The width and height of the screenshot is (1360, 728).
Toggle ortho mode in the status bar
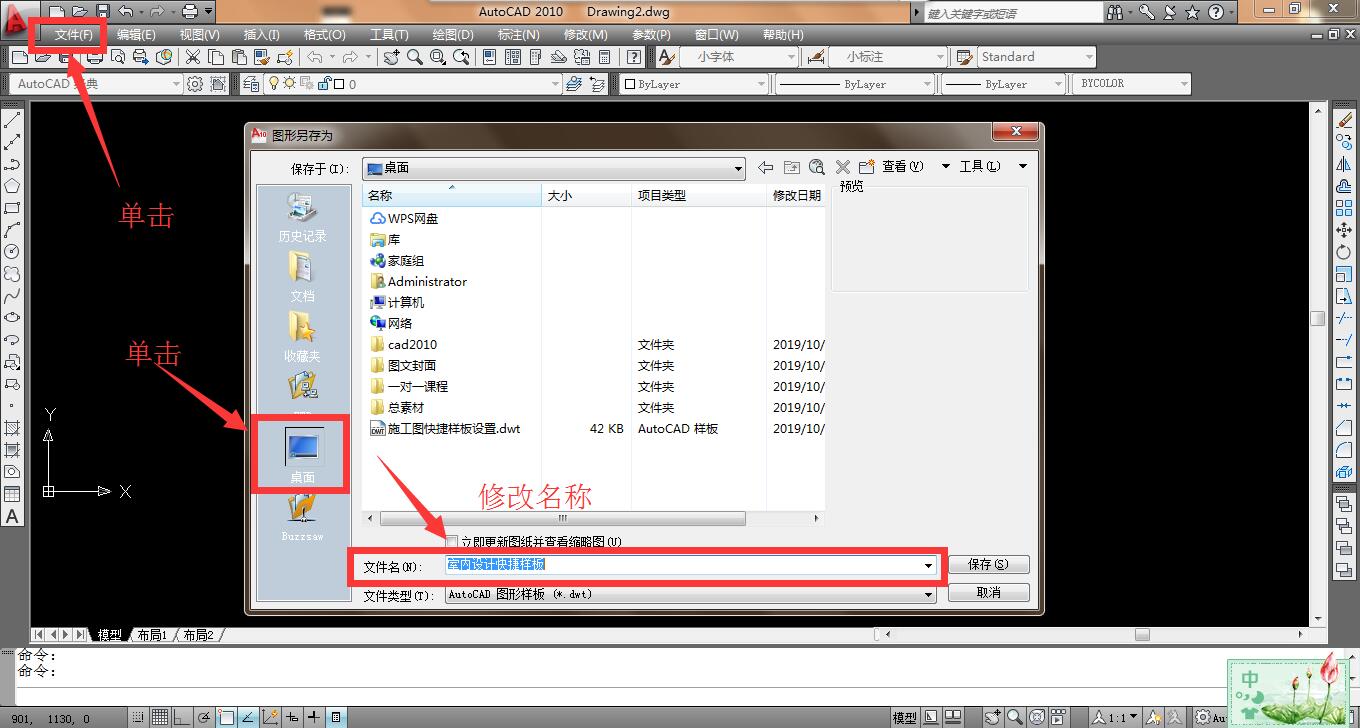pos(182,717)
